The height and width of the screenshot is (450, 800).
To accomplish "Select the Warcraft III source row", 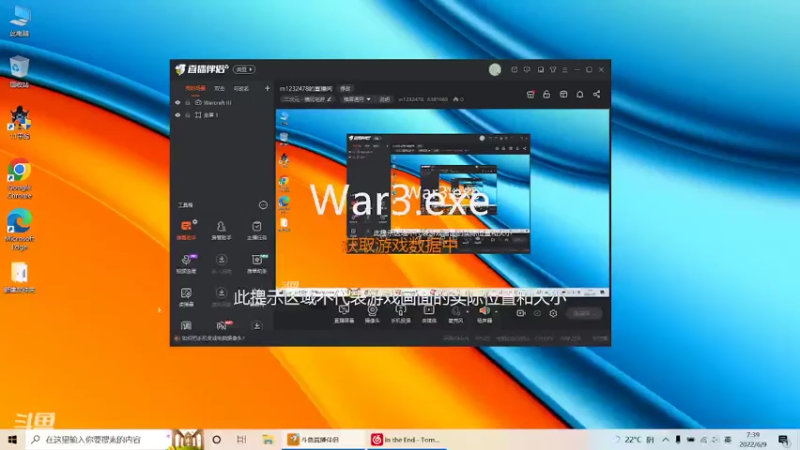I will [x=223, y=103].
